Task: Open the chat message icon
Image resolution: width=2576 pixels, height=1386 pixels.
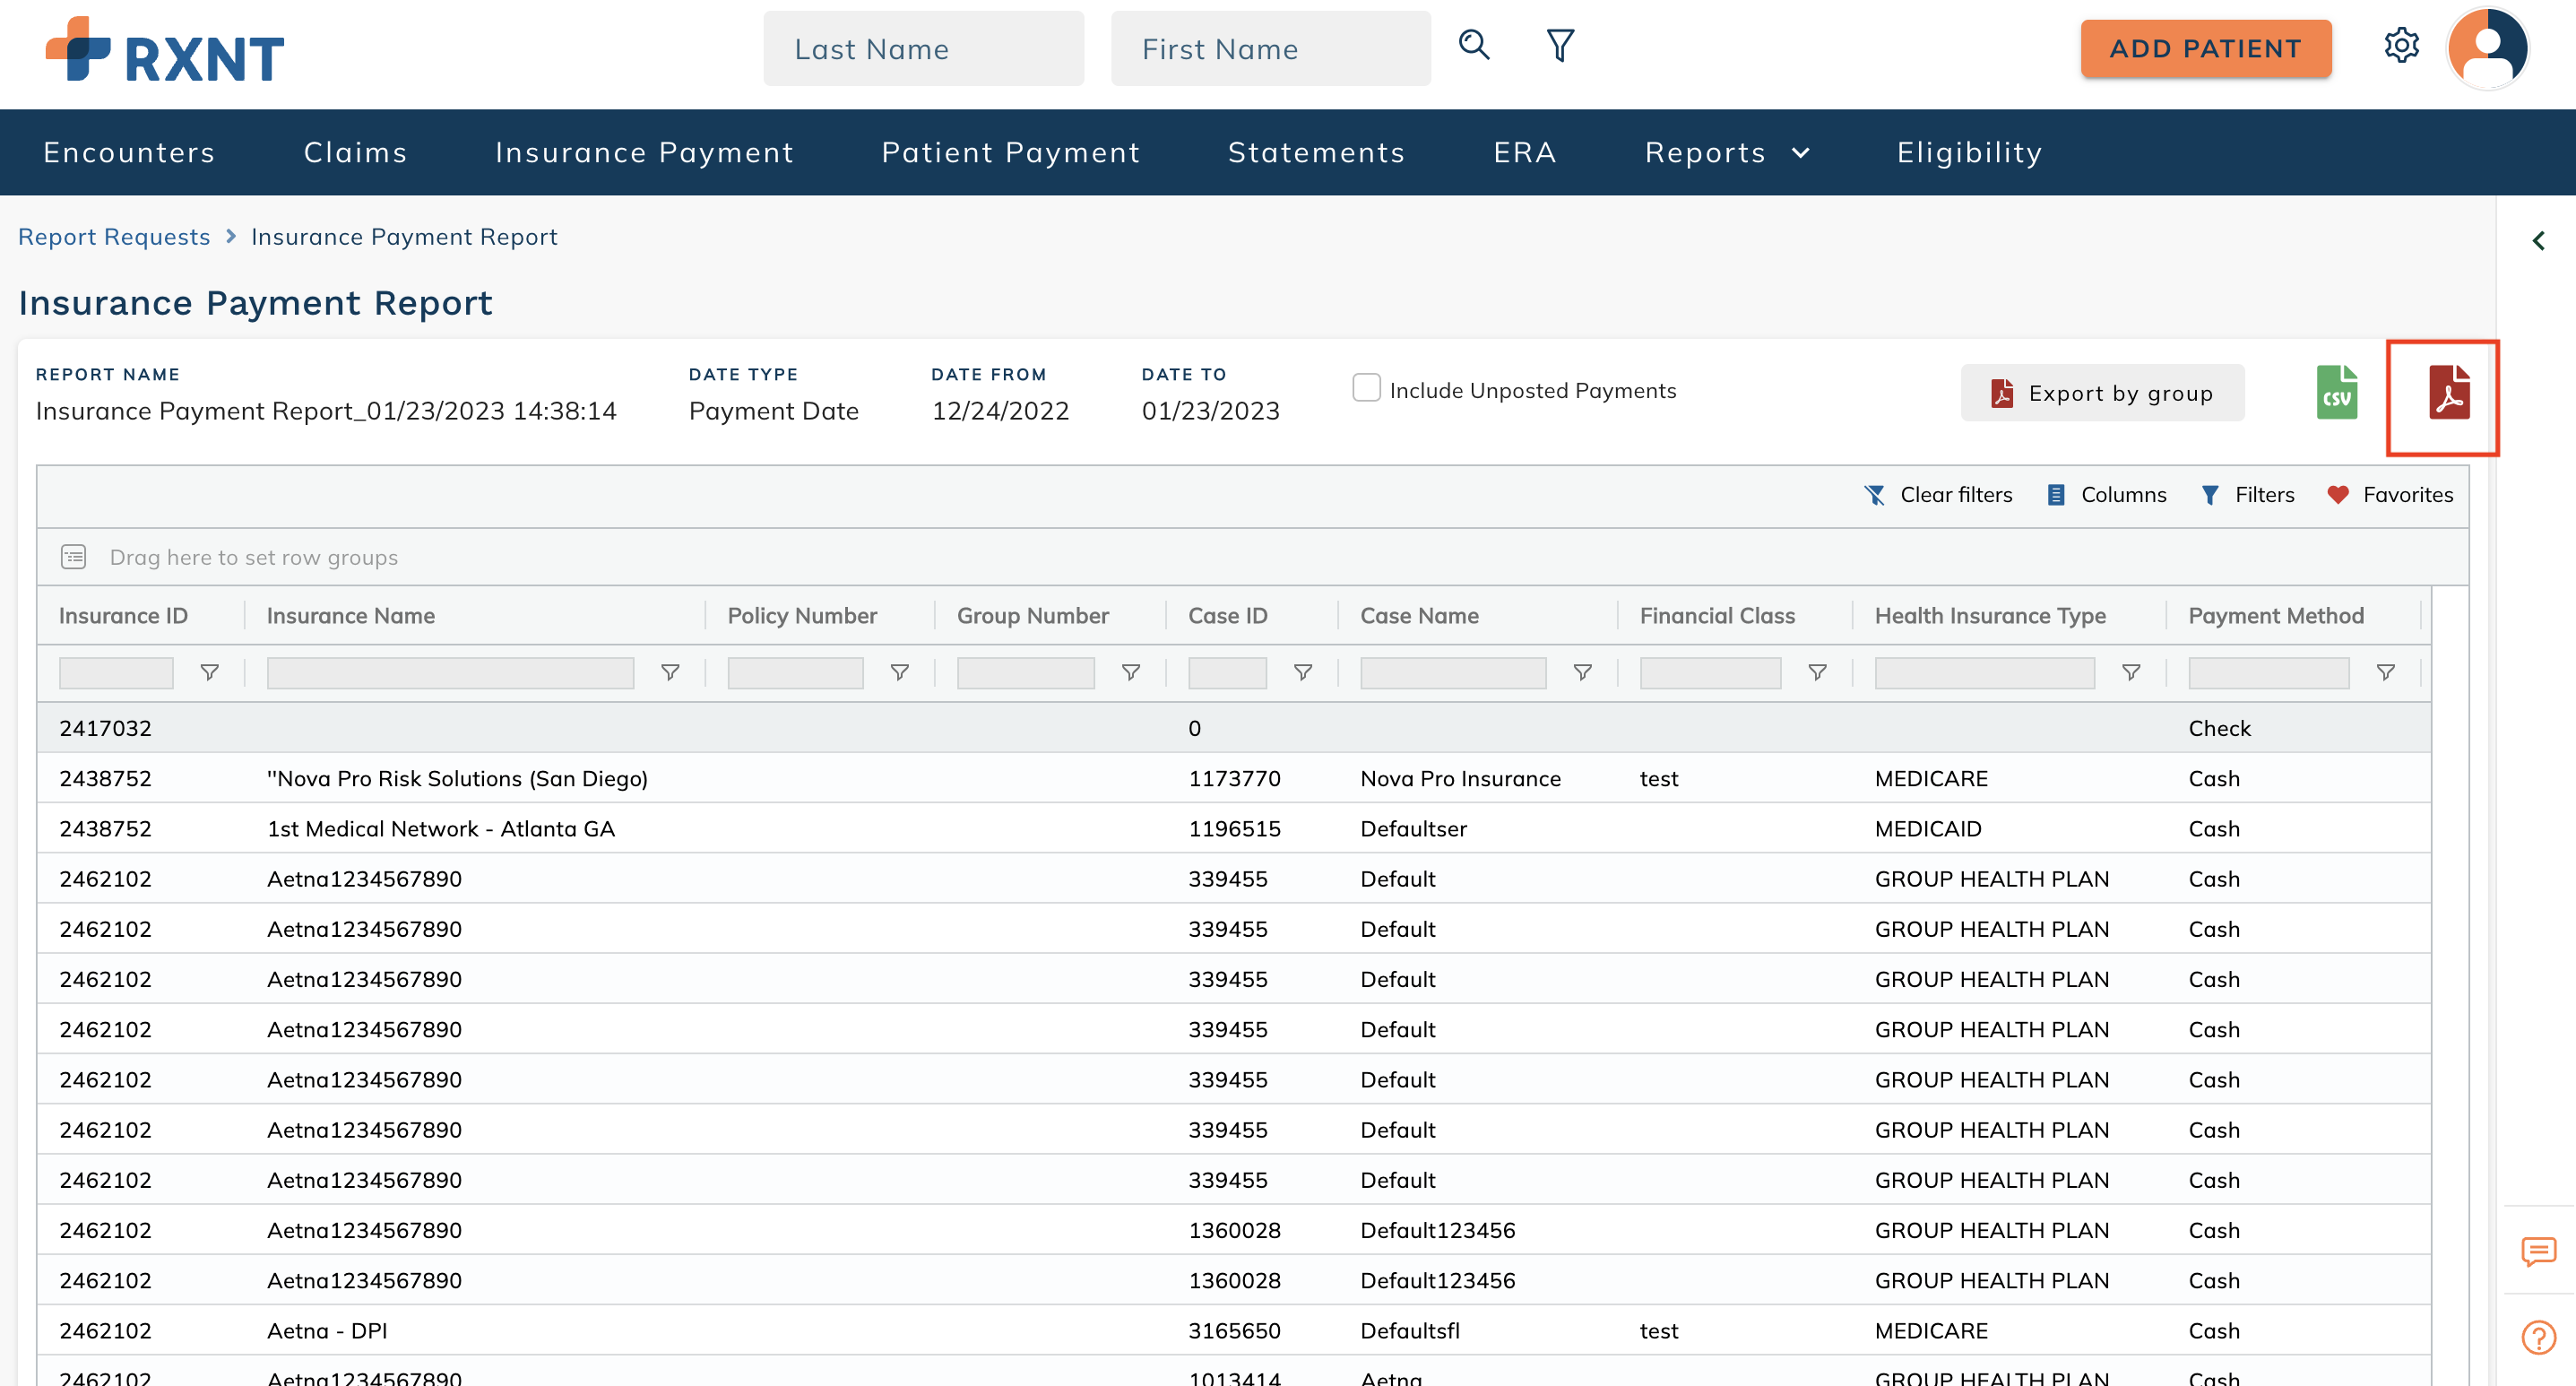Action: (x=2538, y=1251)
